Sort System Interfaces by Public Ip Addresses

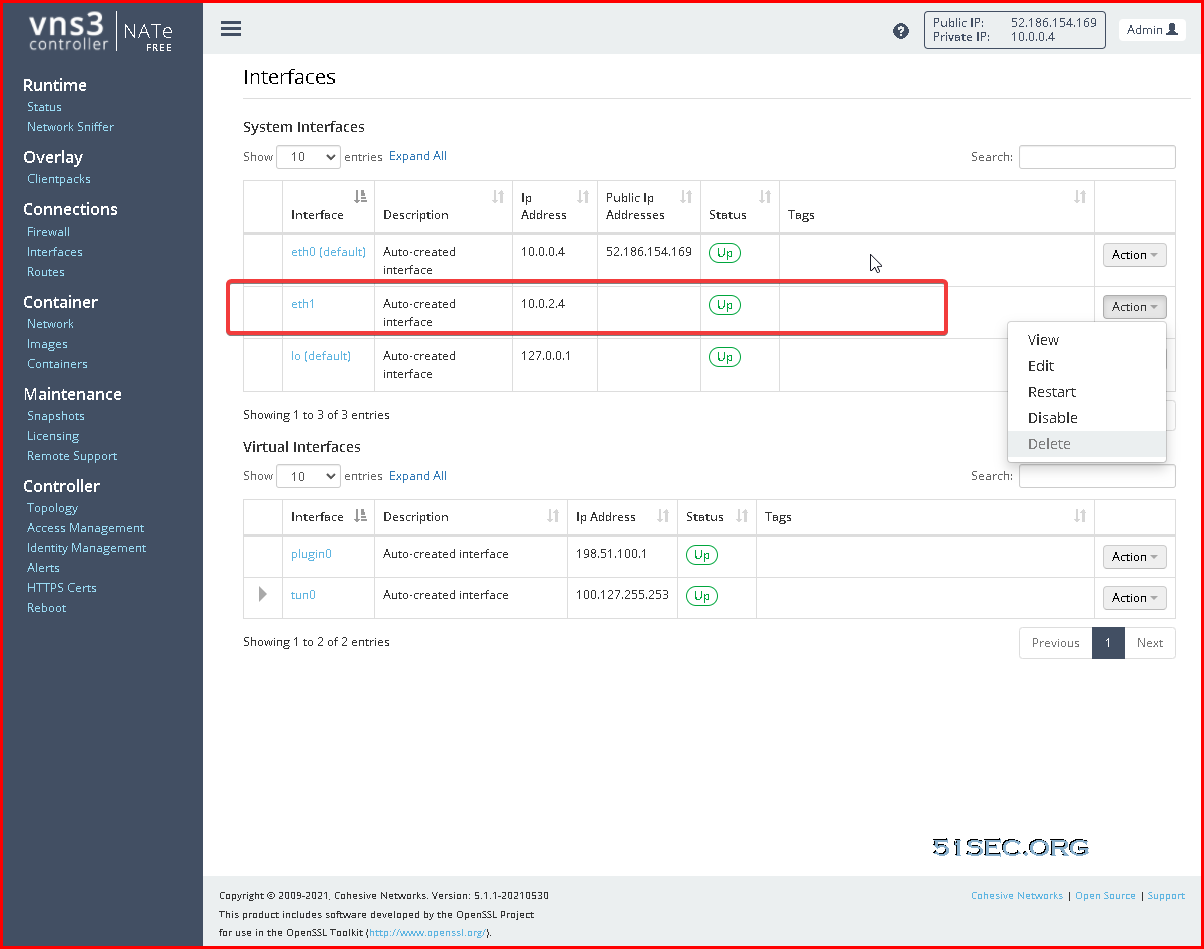tap(649, 206)
